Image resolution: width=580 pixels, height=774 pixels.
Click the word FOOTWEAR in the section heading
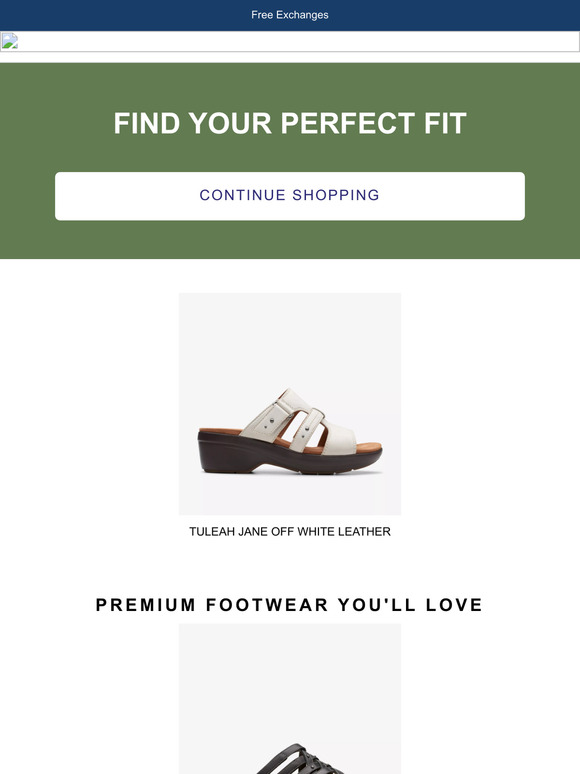(267, 605)
